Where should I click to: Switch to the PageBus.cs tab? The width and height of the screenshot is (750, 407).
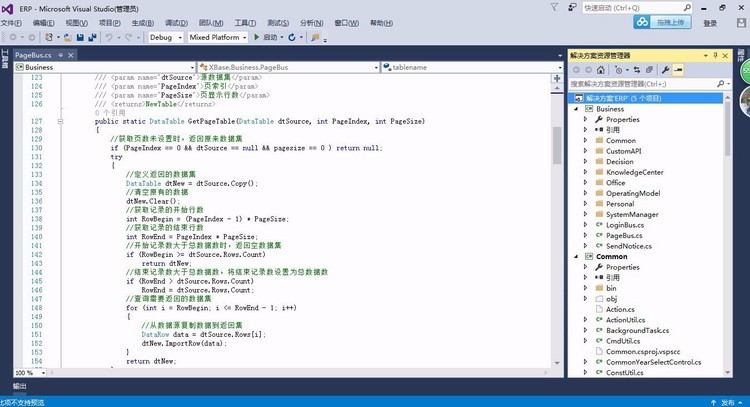tap(33, 55)
